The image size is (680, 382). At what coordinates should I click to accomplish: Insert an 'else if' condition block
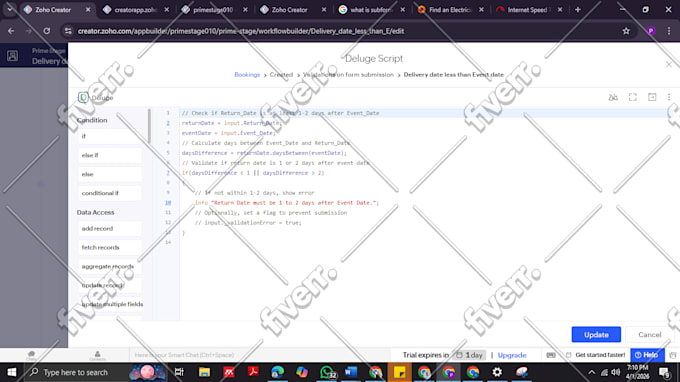(110, 155)
